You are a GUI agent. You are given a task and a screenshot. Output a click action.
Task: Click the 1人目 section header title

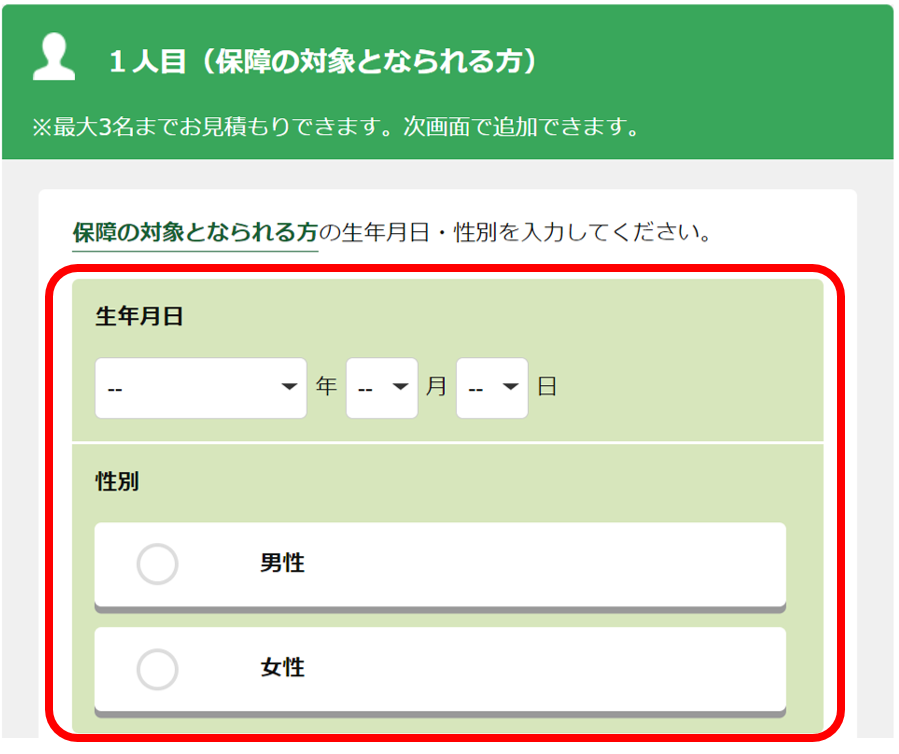point(324,62)
